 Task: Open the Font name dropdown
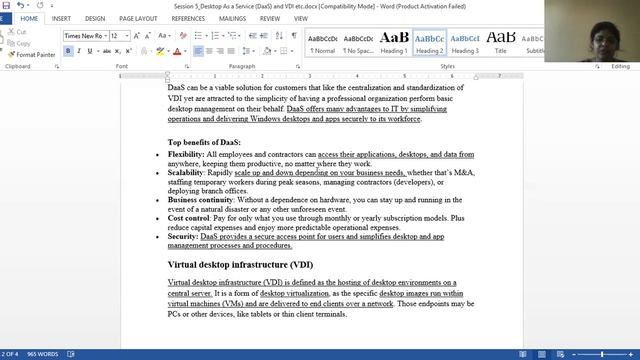point(106,36)
